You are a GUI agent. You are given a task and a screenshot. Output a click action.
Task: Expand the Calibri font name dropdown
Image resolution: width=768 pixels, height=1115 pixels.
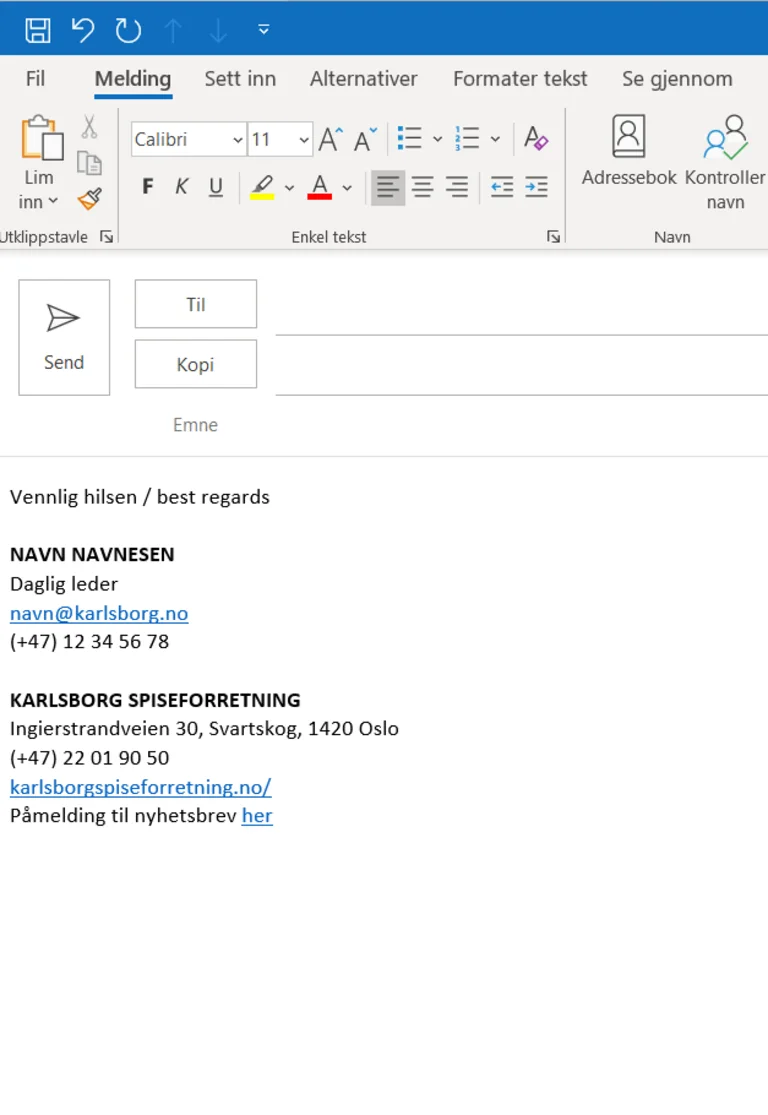pos(238,140)
